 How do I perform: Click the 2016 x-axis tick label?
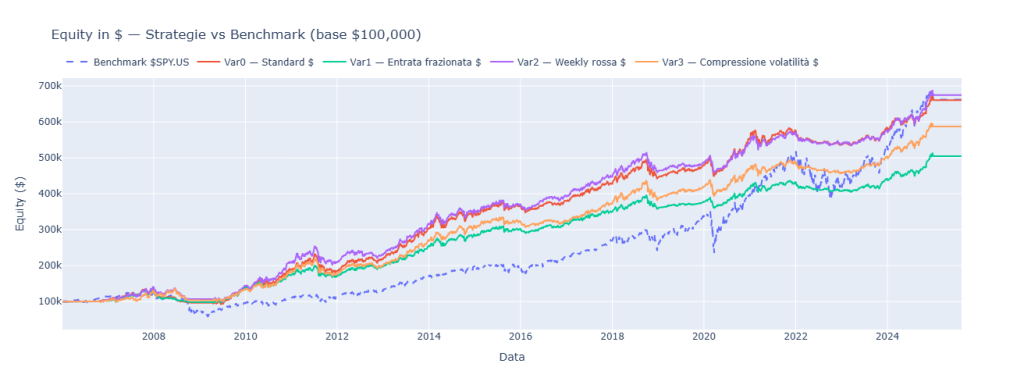tap(520, 336)
